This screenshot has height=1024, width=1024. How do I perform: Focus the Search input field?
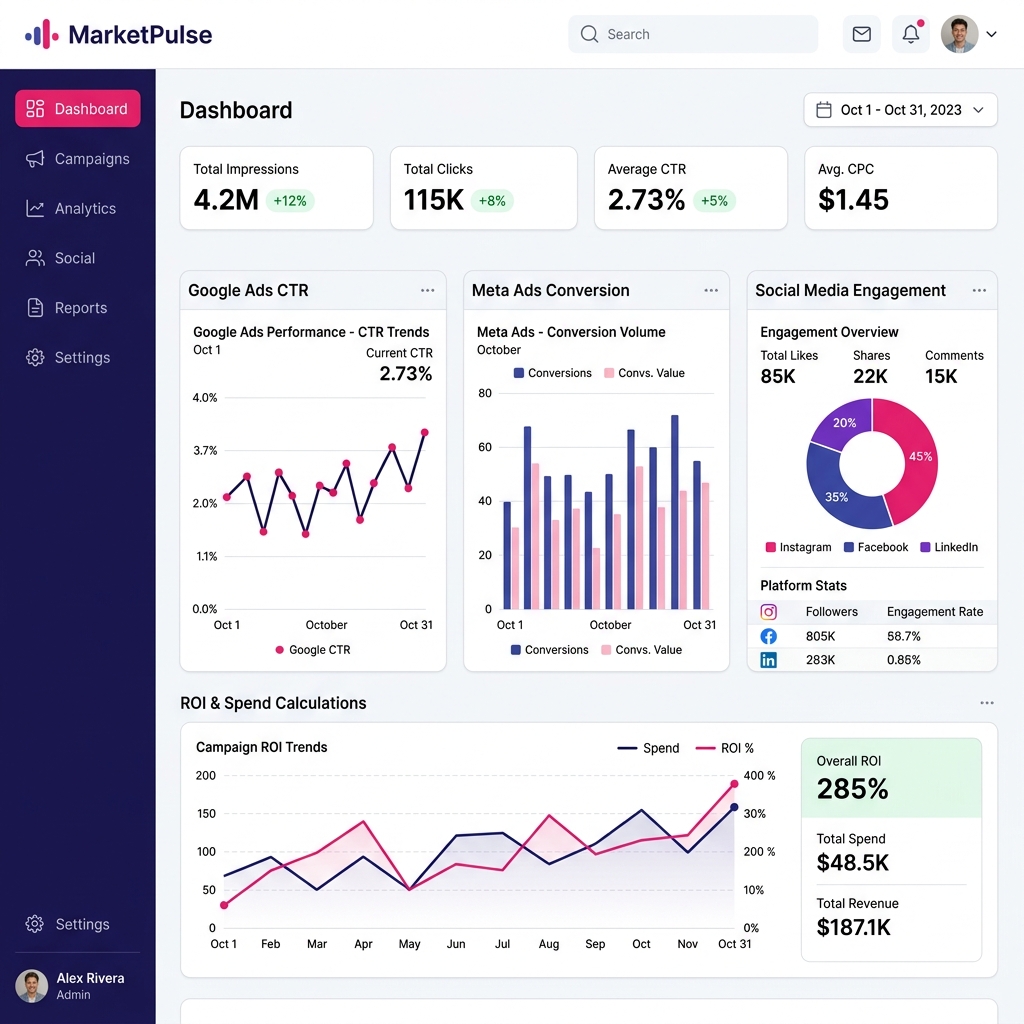[x=693, y=34]
